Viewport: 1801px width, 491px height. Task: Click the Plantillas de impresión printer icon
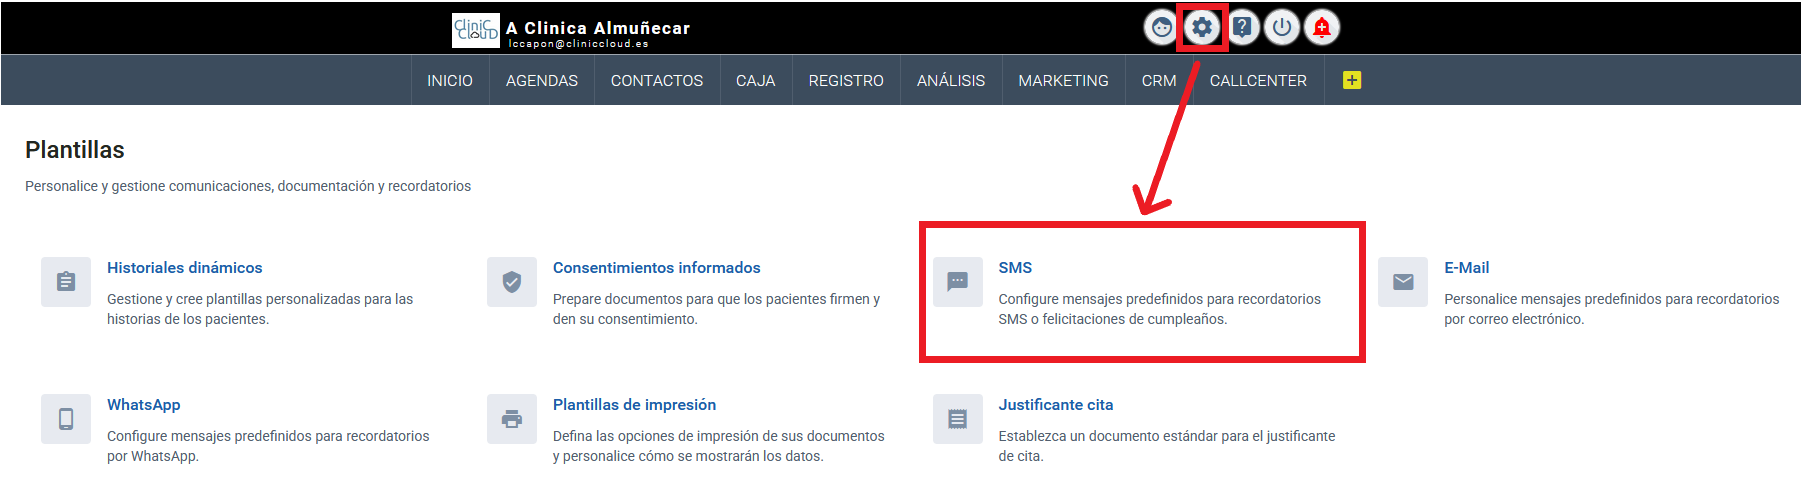[x=512, y=419]
